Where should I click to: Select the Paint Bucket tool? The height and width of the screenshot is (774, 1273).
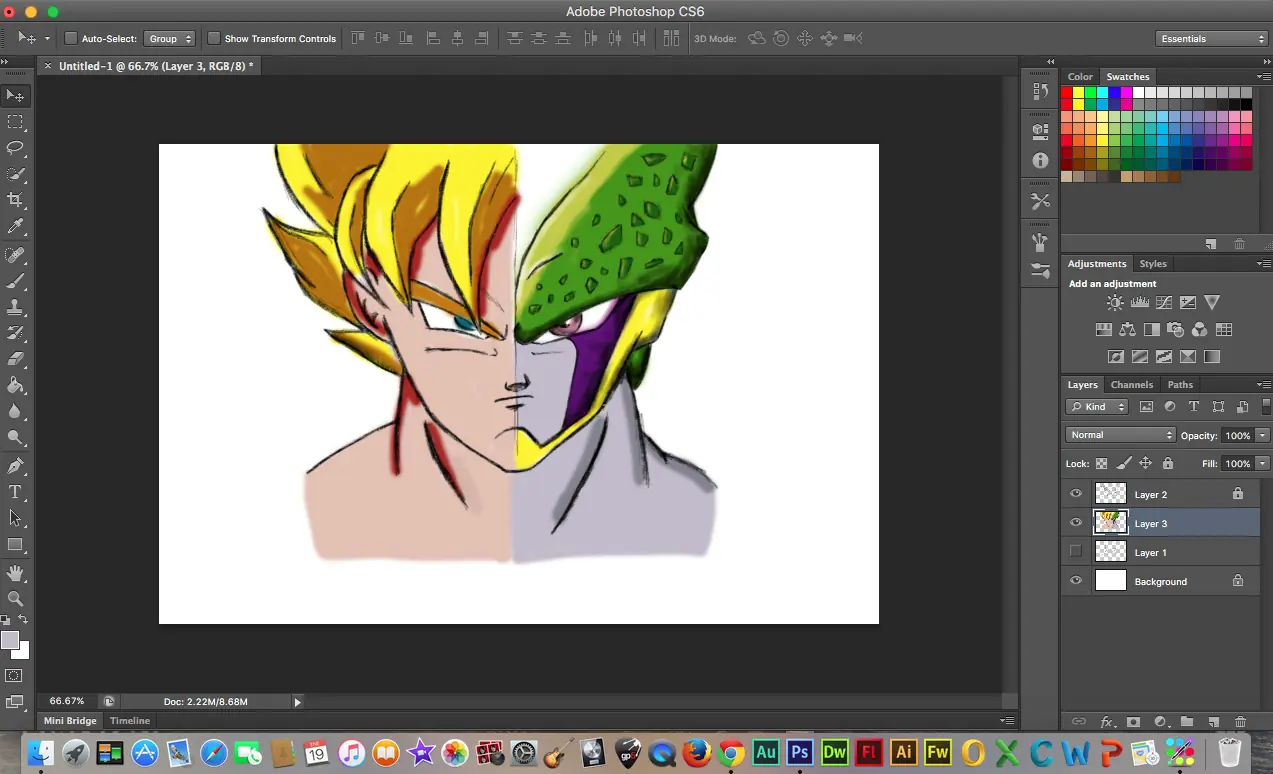tap(15, 385)
